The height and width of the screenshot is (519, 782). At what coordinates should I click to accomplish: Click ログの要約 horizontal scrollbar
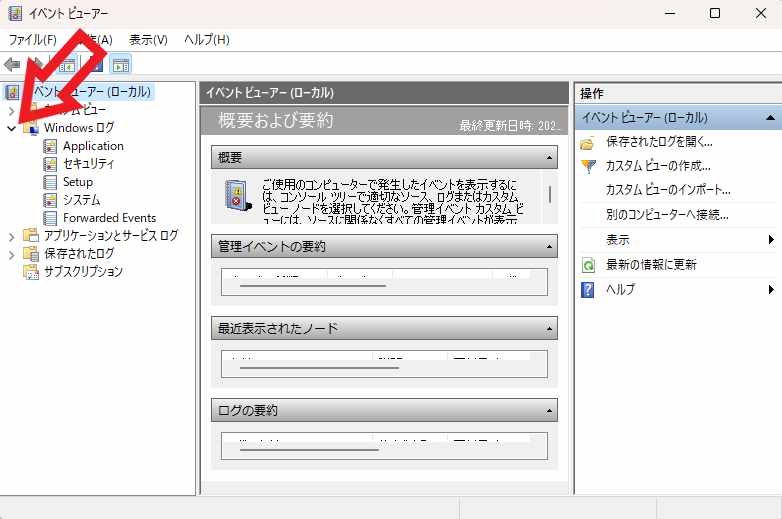(x=309, y=450)
